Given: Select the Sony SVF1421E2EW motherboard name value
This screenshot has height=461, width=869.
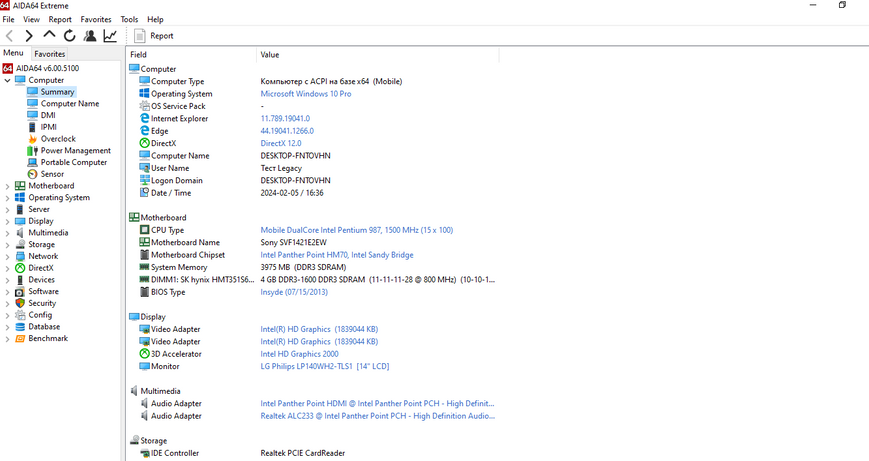Looking at the screenshot, I should point(294,242).
